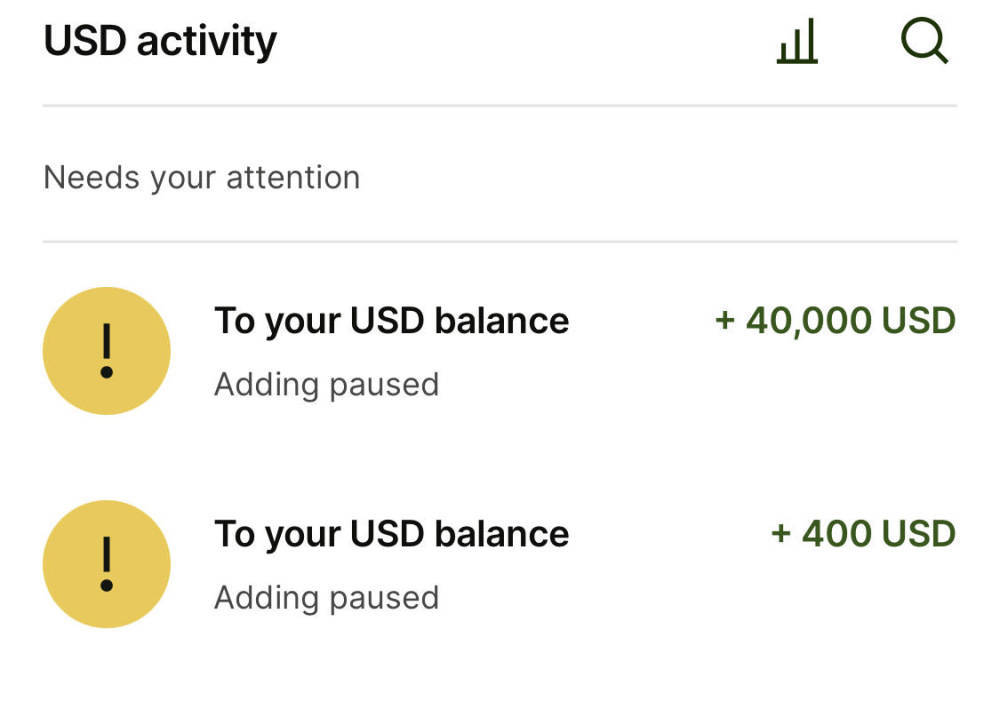Open "To your USD balance" title of 40,000 transaction
The image size is (1000, 717).
coord(391,321)
